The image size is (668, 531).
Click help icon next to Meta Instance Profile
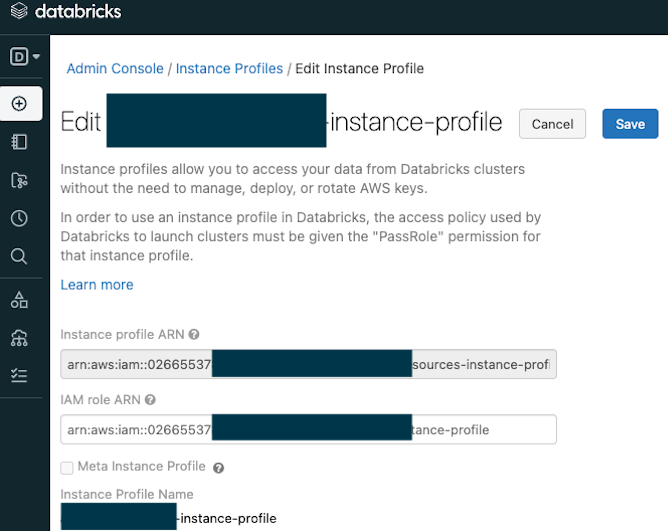click(219, 468)
